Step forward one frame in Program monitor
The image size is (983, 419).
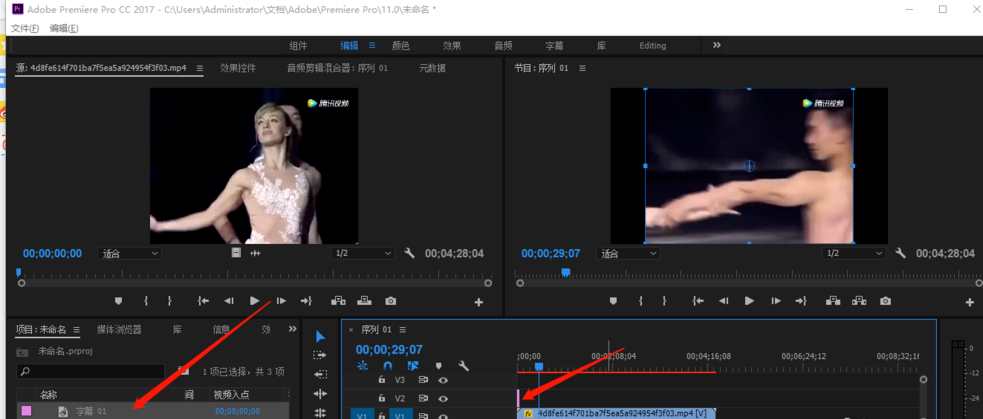pos(775,301)
